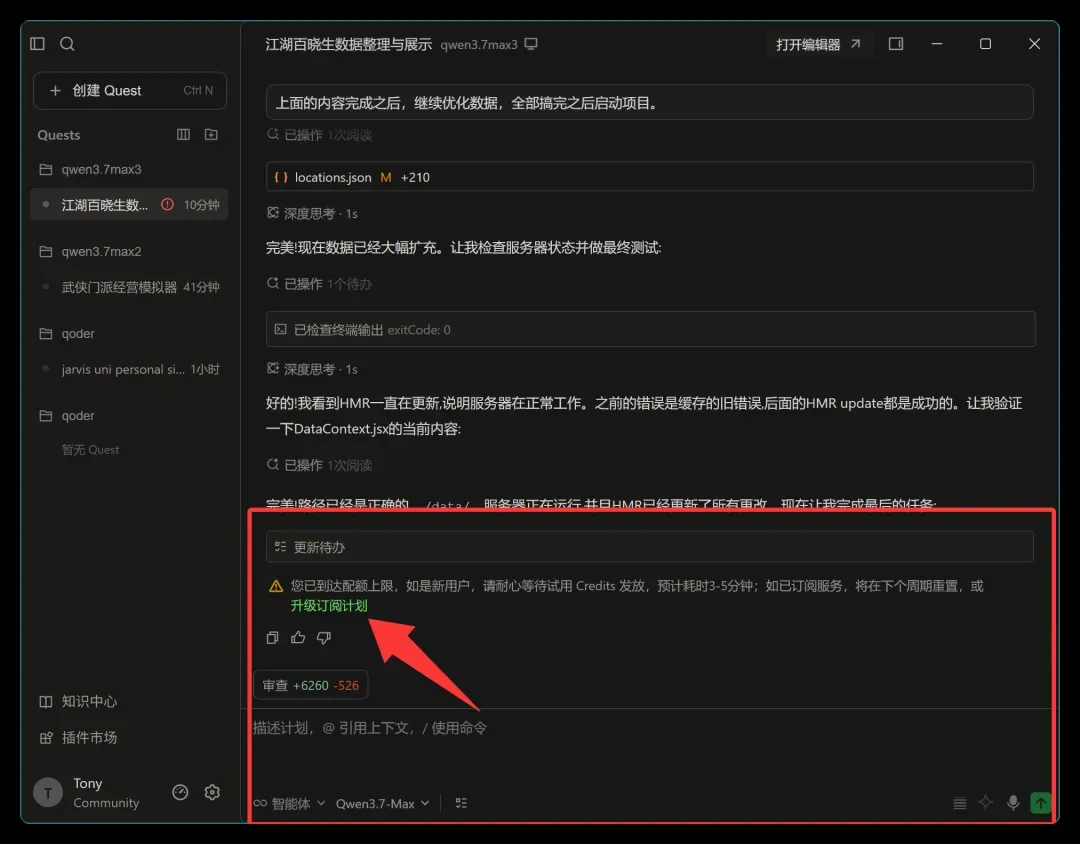
Task: Copy the response with copy icon
Action: pyautogui.click(x=272, y=638)
